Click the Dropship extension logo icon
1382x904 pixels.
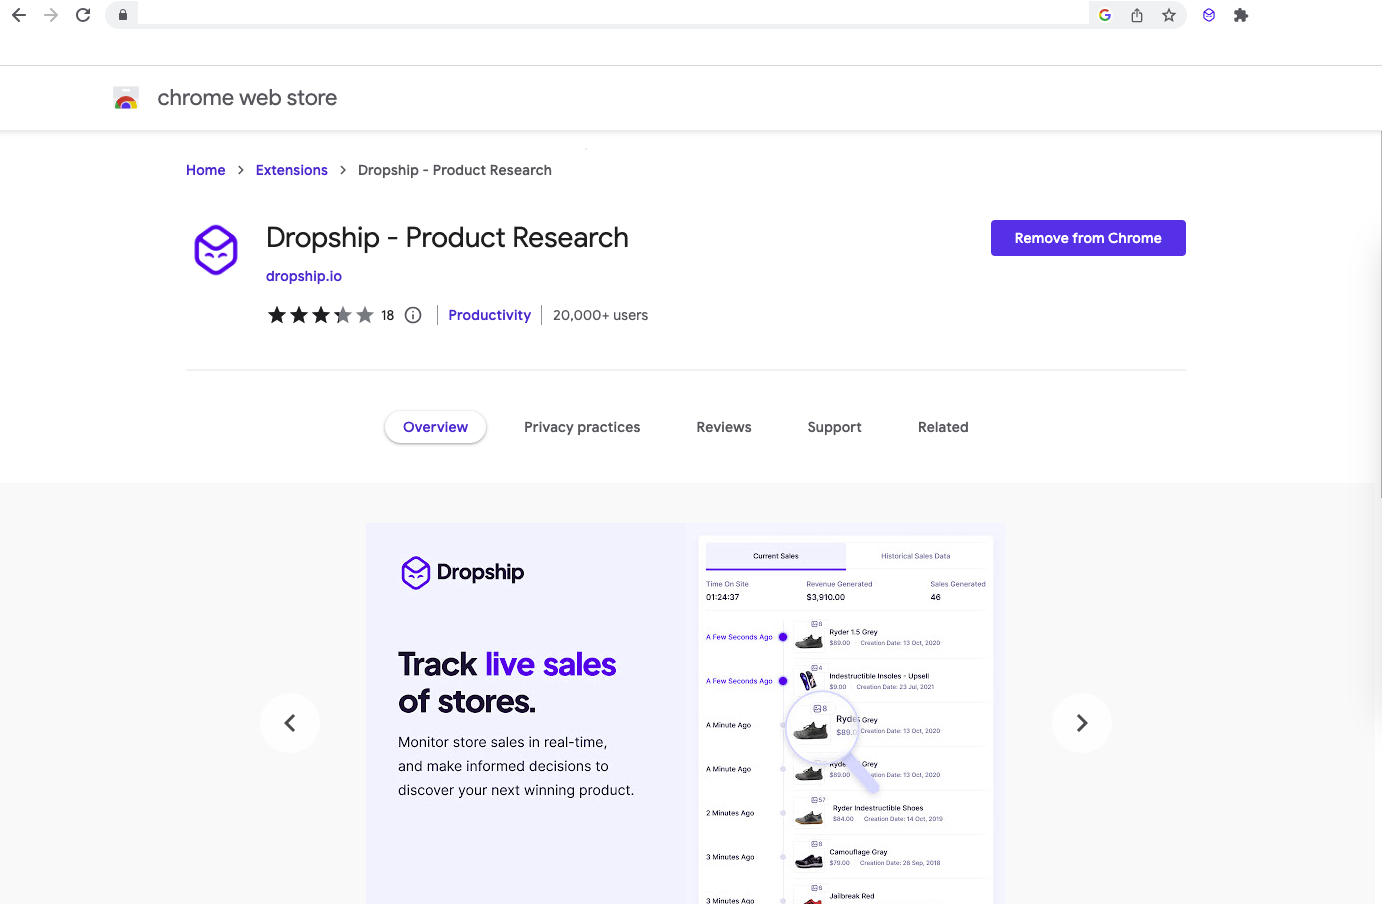pos(216,250)
